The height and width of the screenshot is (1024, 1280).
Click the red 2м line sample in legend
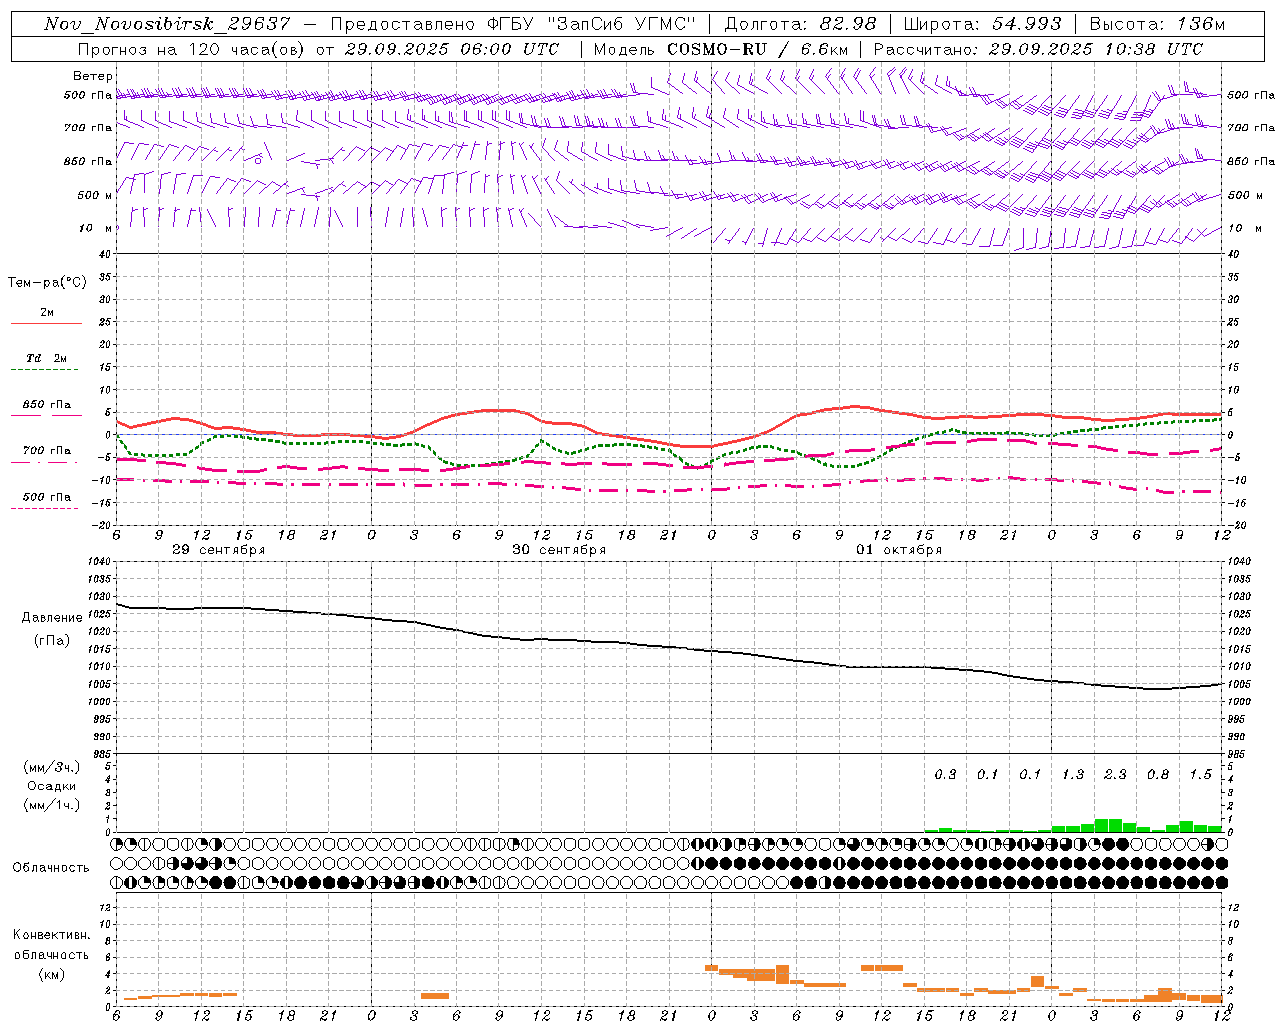tap(46, 323)
